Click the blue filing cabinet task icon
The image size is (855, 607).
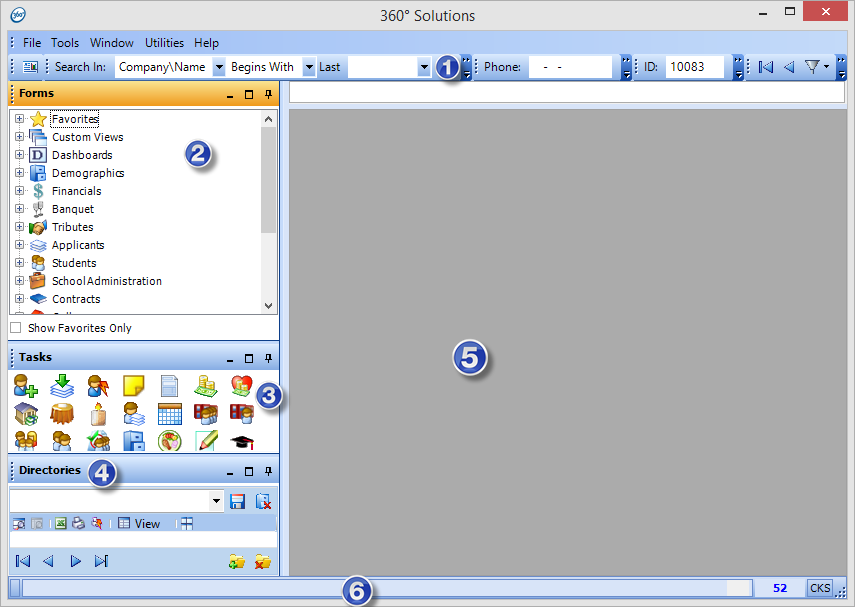click(134, 441)
